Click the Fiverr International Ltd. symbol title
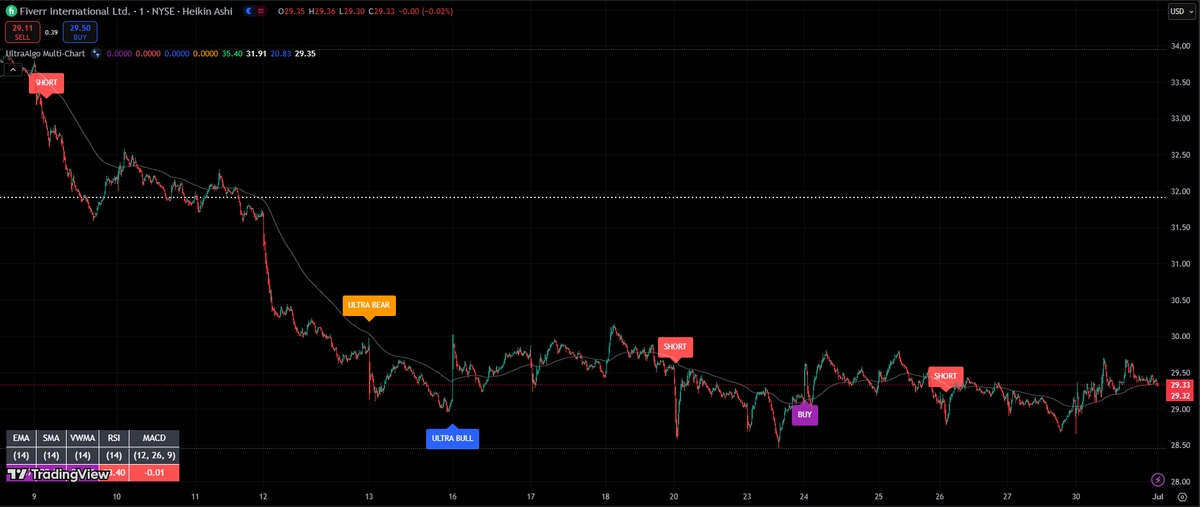This screenshot has height=507, width=1200. coord(77,11)
